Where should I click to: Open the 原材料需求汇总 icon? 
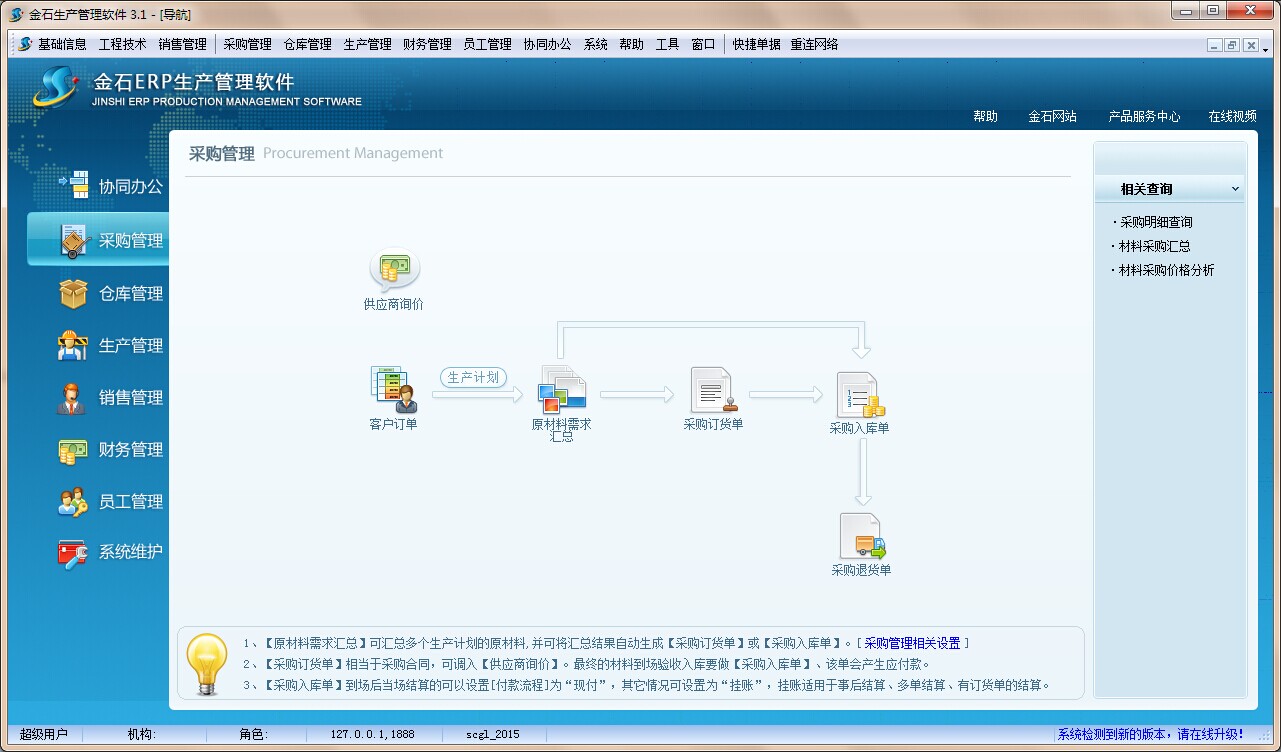click(562, 390)
